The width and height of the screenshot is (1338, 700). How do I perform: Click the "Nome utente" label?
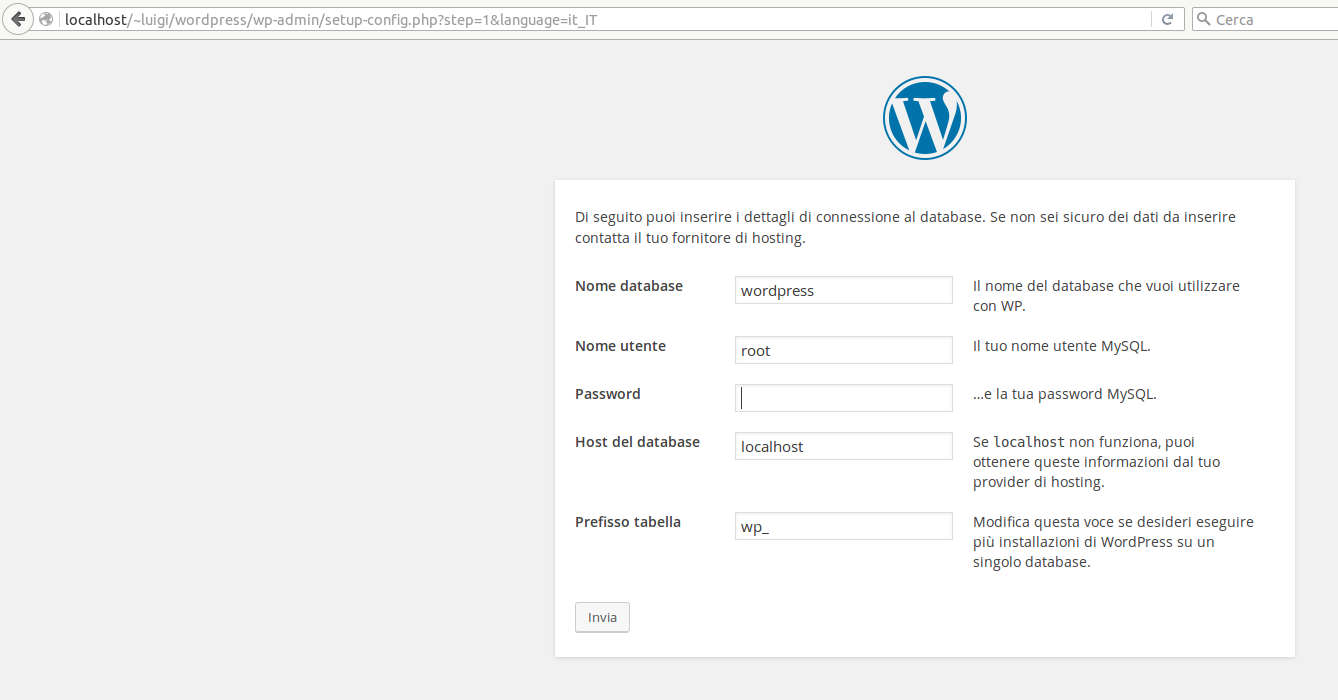click(620, 346)
